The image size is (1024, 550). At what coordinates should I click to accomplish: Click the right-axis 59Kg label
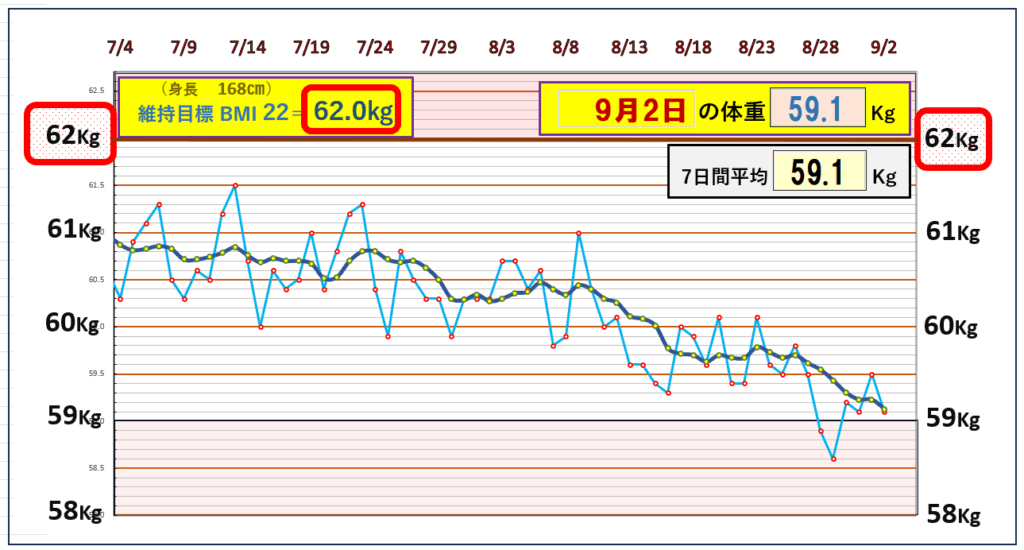pyautogui.click(x=953, y=418)
